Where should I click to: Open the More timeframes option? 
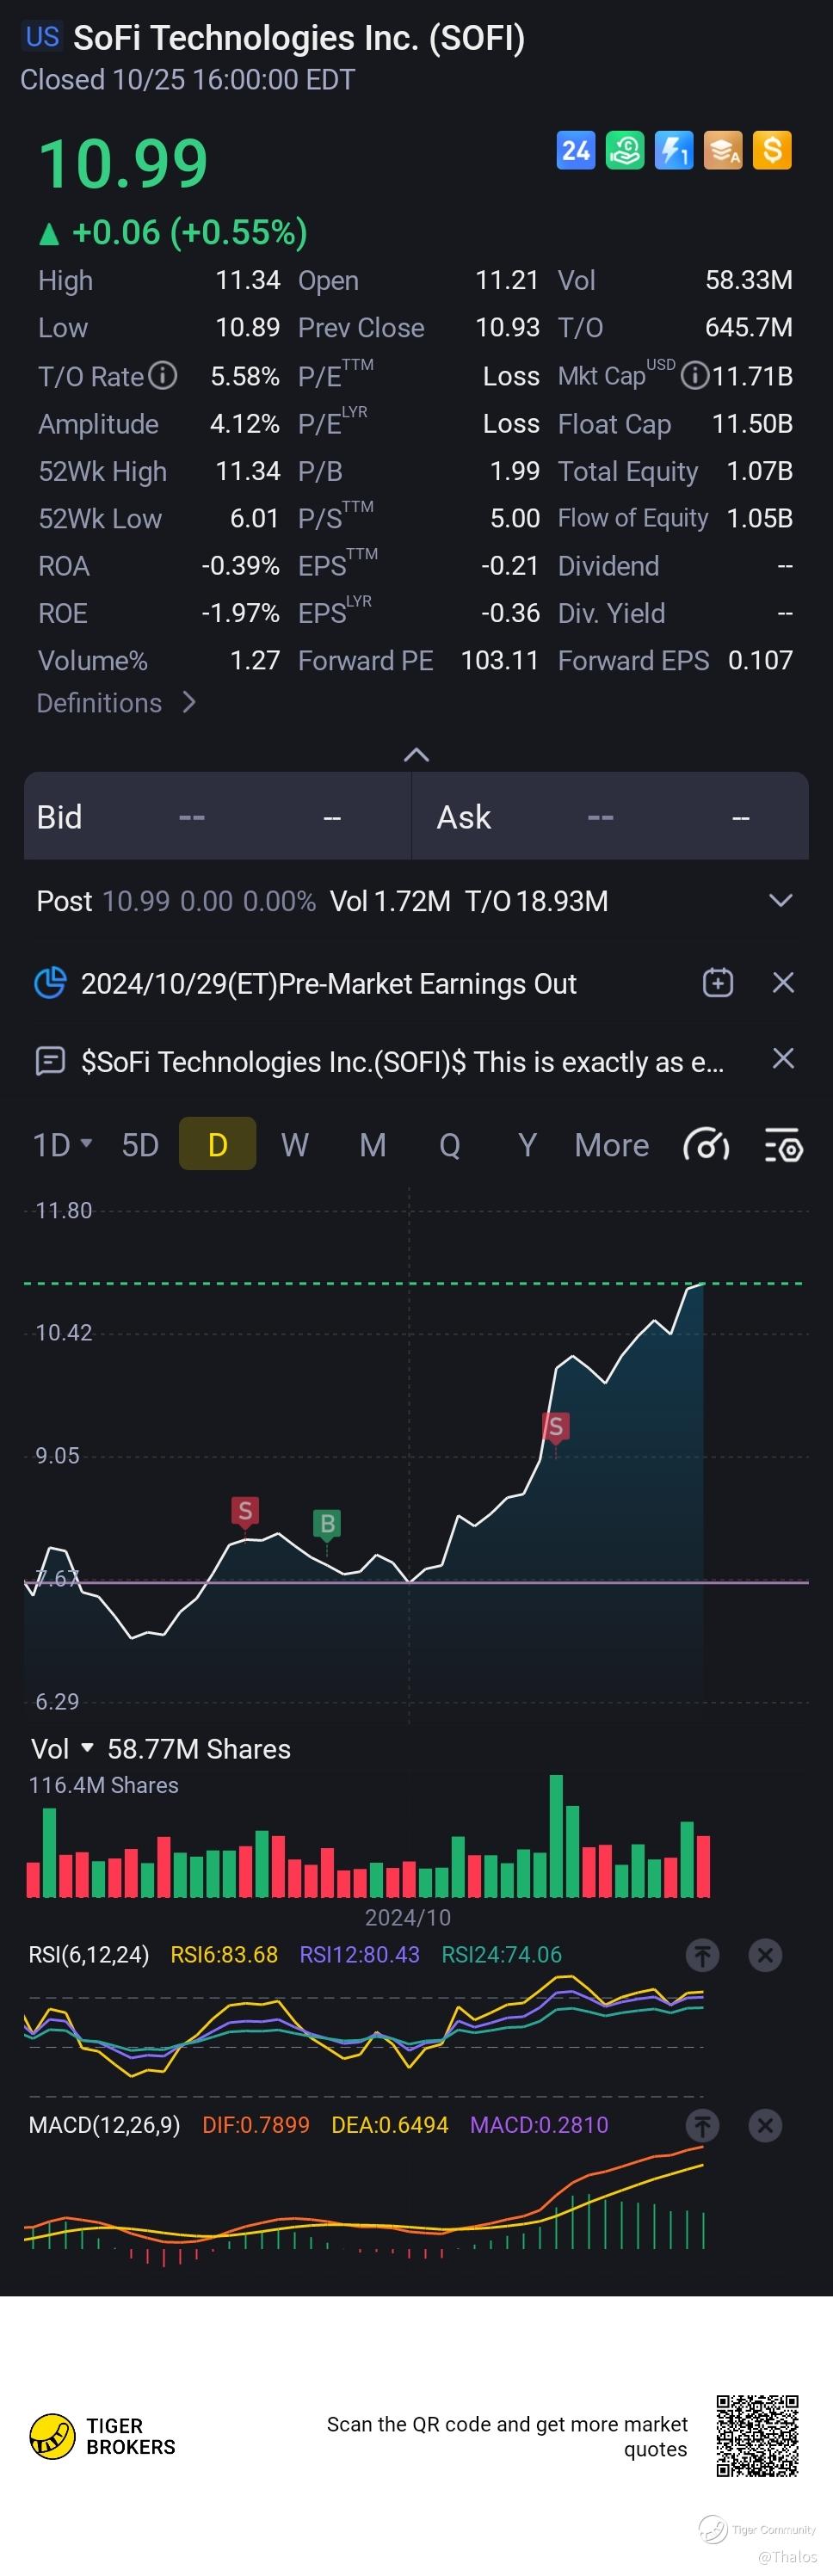(611, 1145)
